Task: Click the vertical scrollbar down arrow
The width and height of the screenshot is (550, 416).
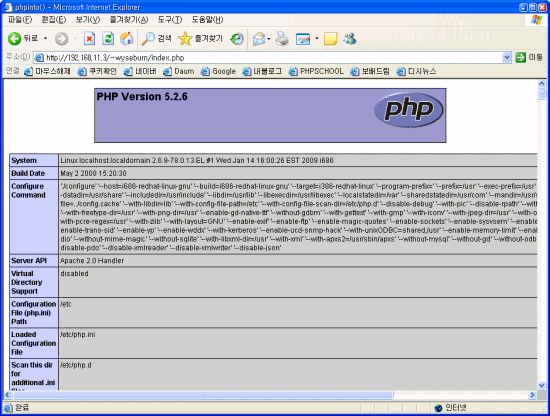Action: 542,385
